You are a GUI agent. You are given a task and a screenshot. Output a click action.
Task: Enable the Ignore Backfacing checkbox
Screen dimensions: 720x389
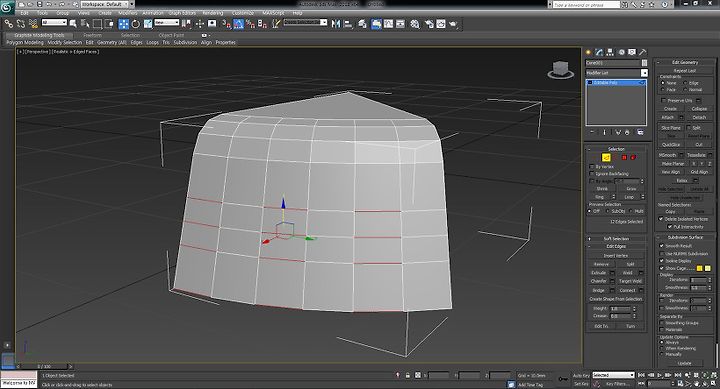point(591,174)
